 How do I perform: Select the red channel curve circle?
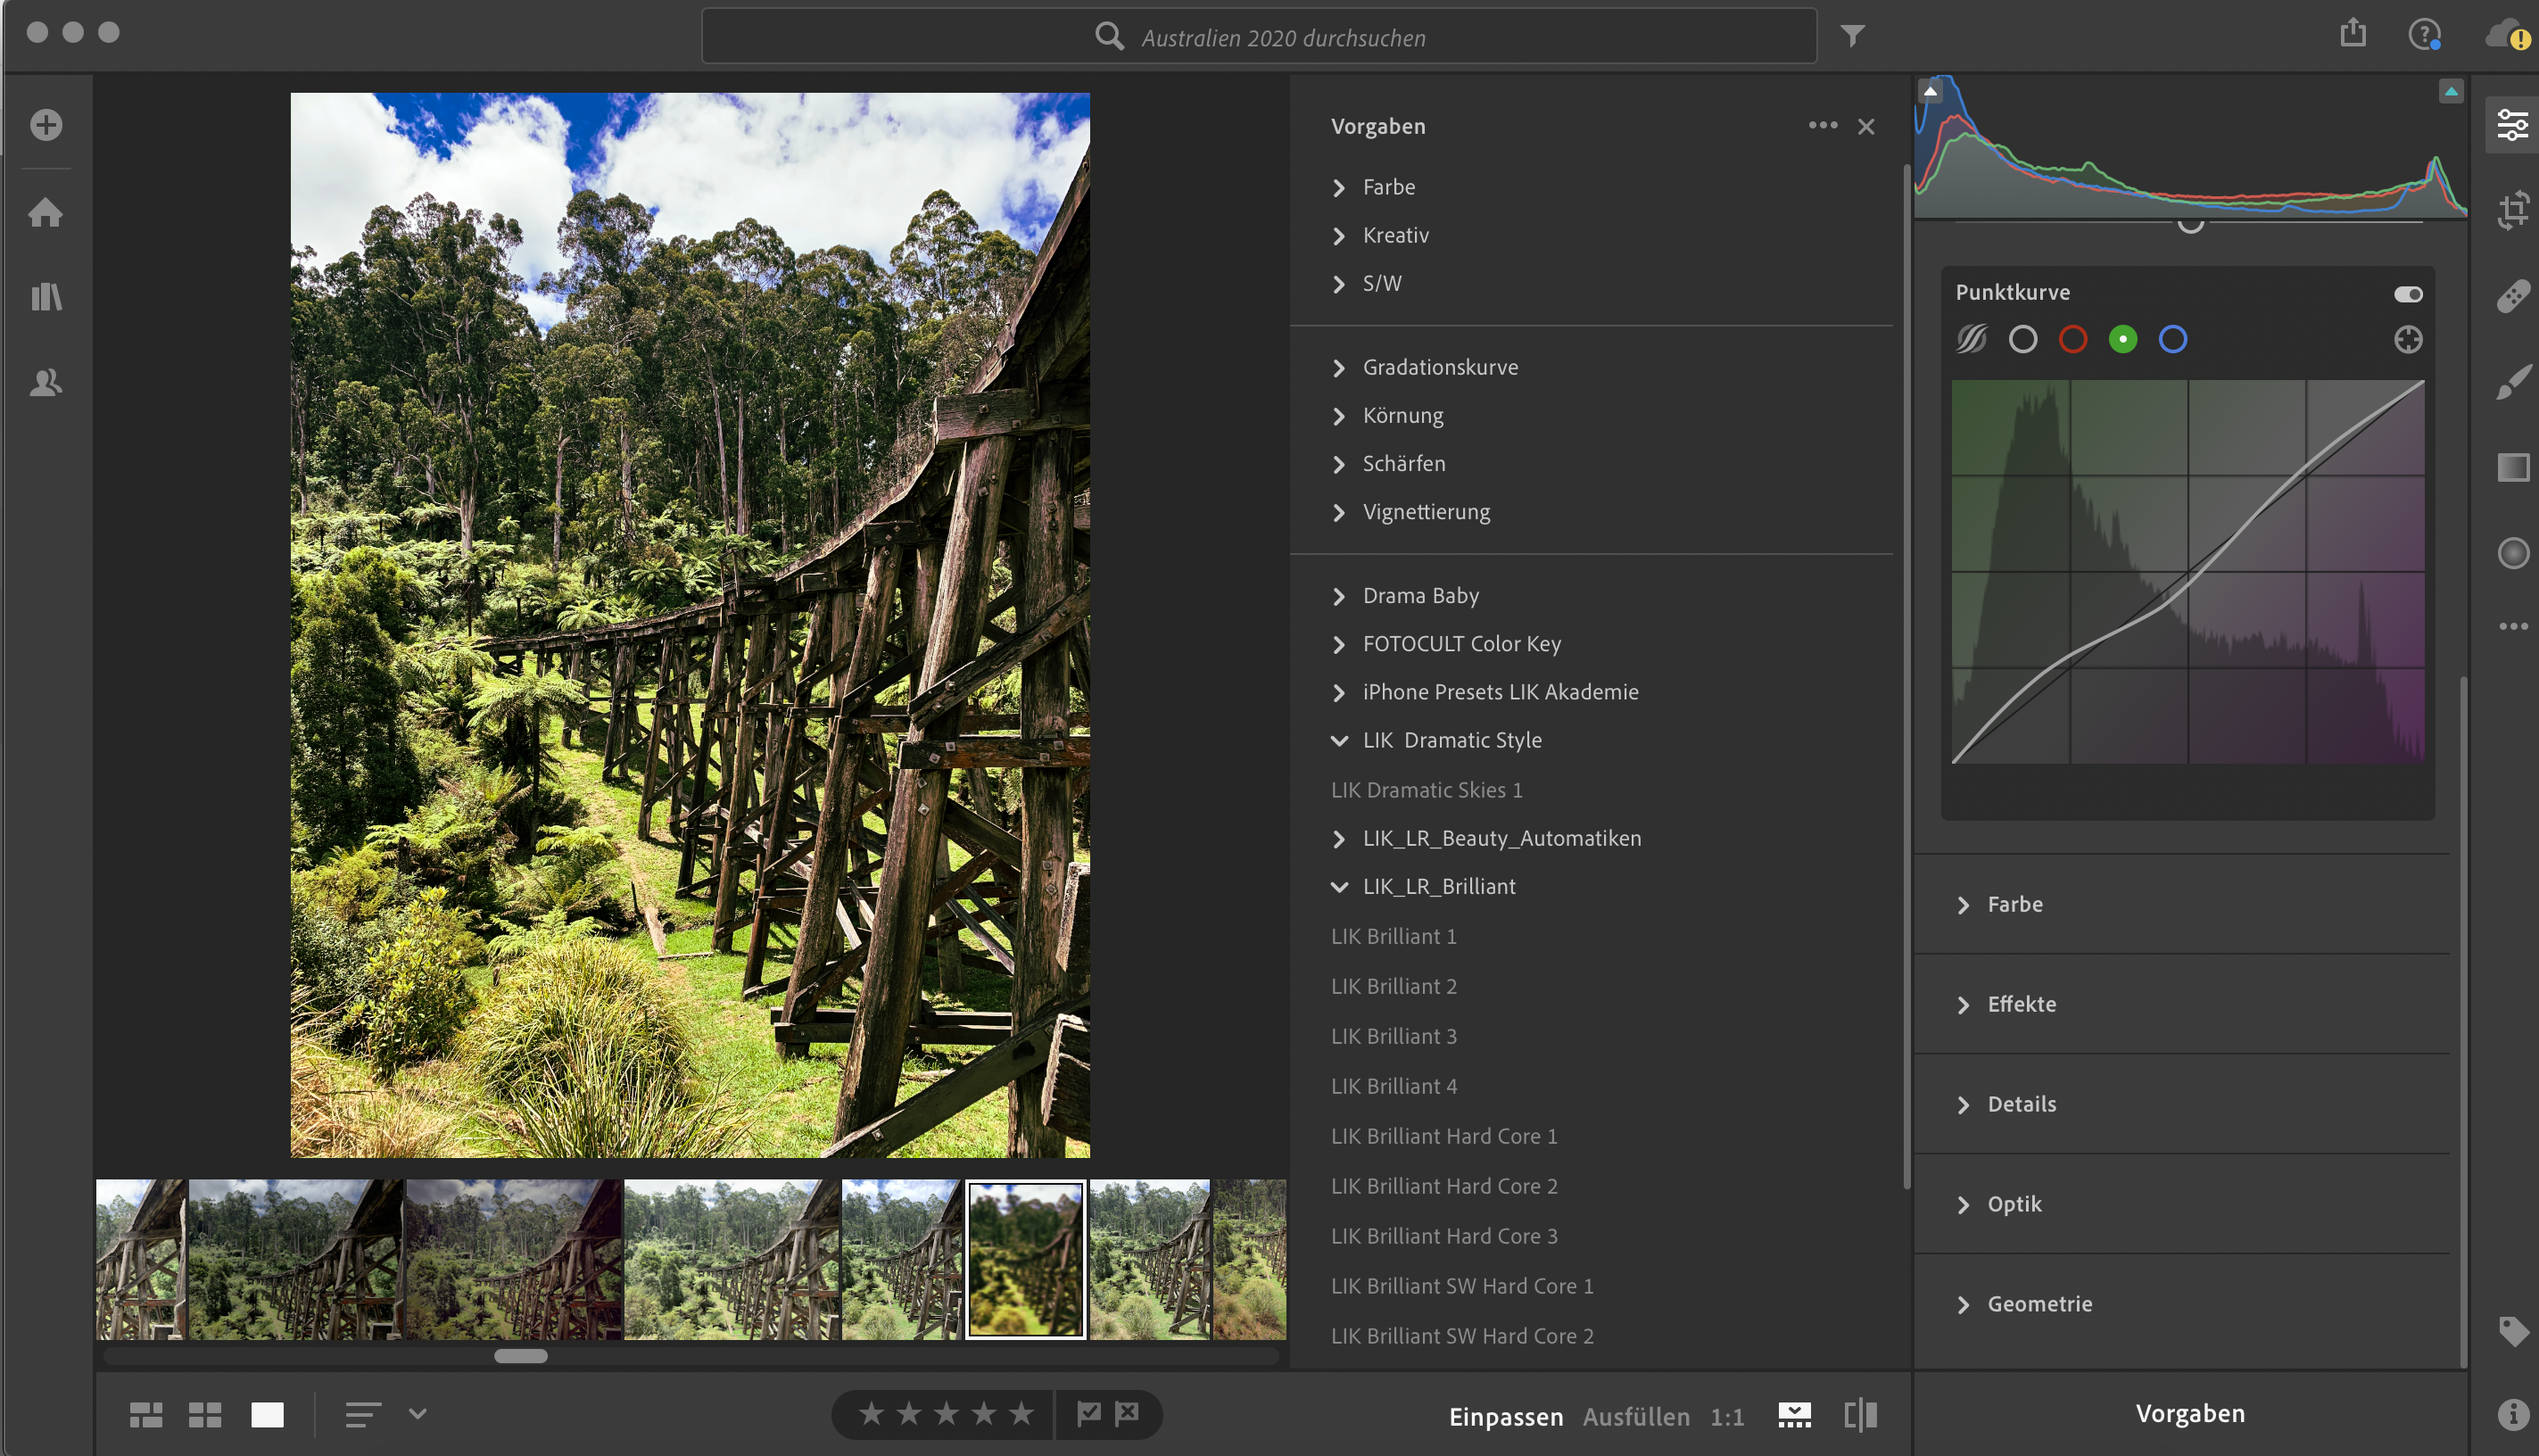(2072, 340)
